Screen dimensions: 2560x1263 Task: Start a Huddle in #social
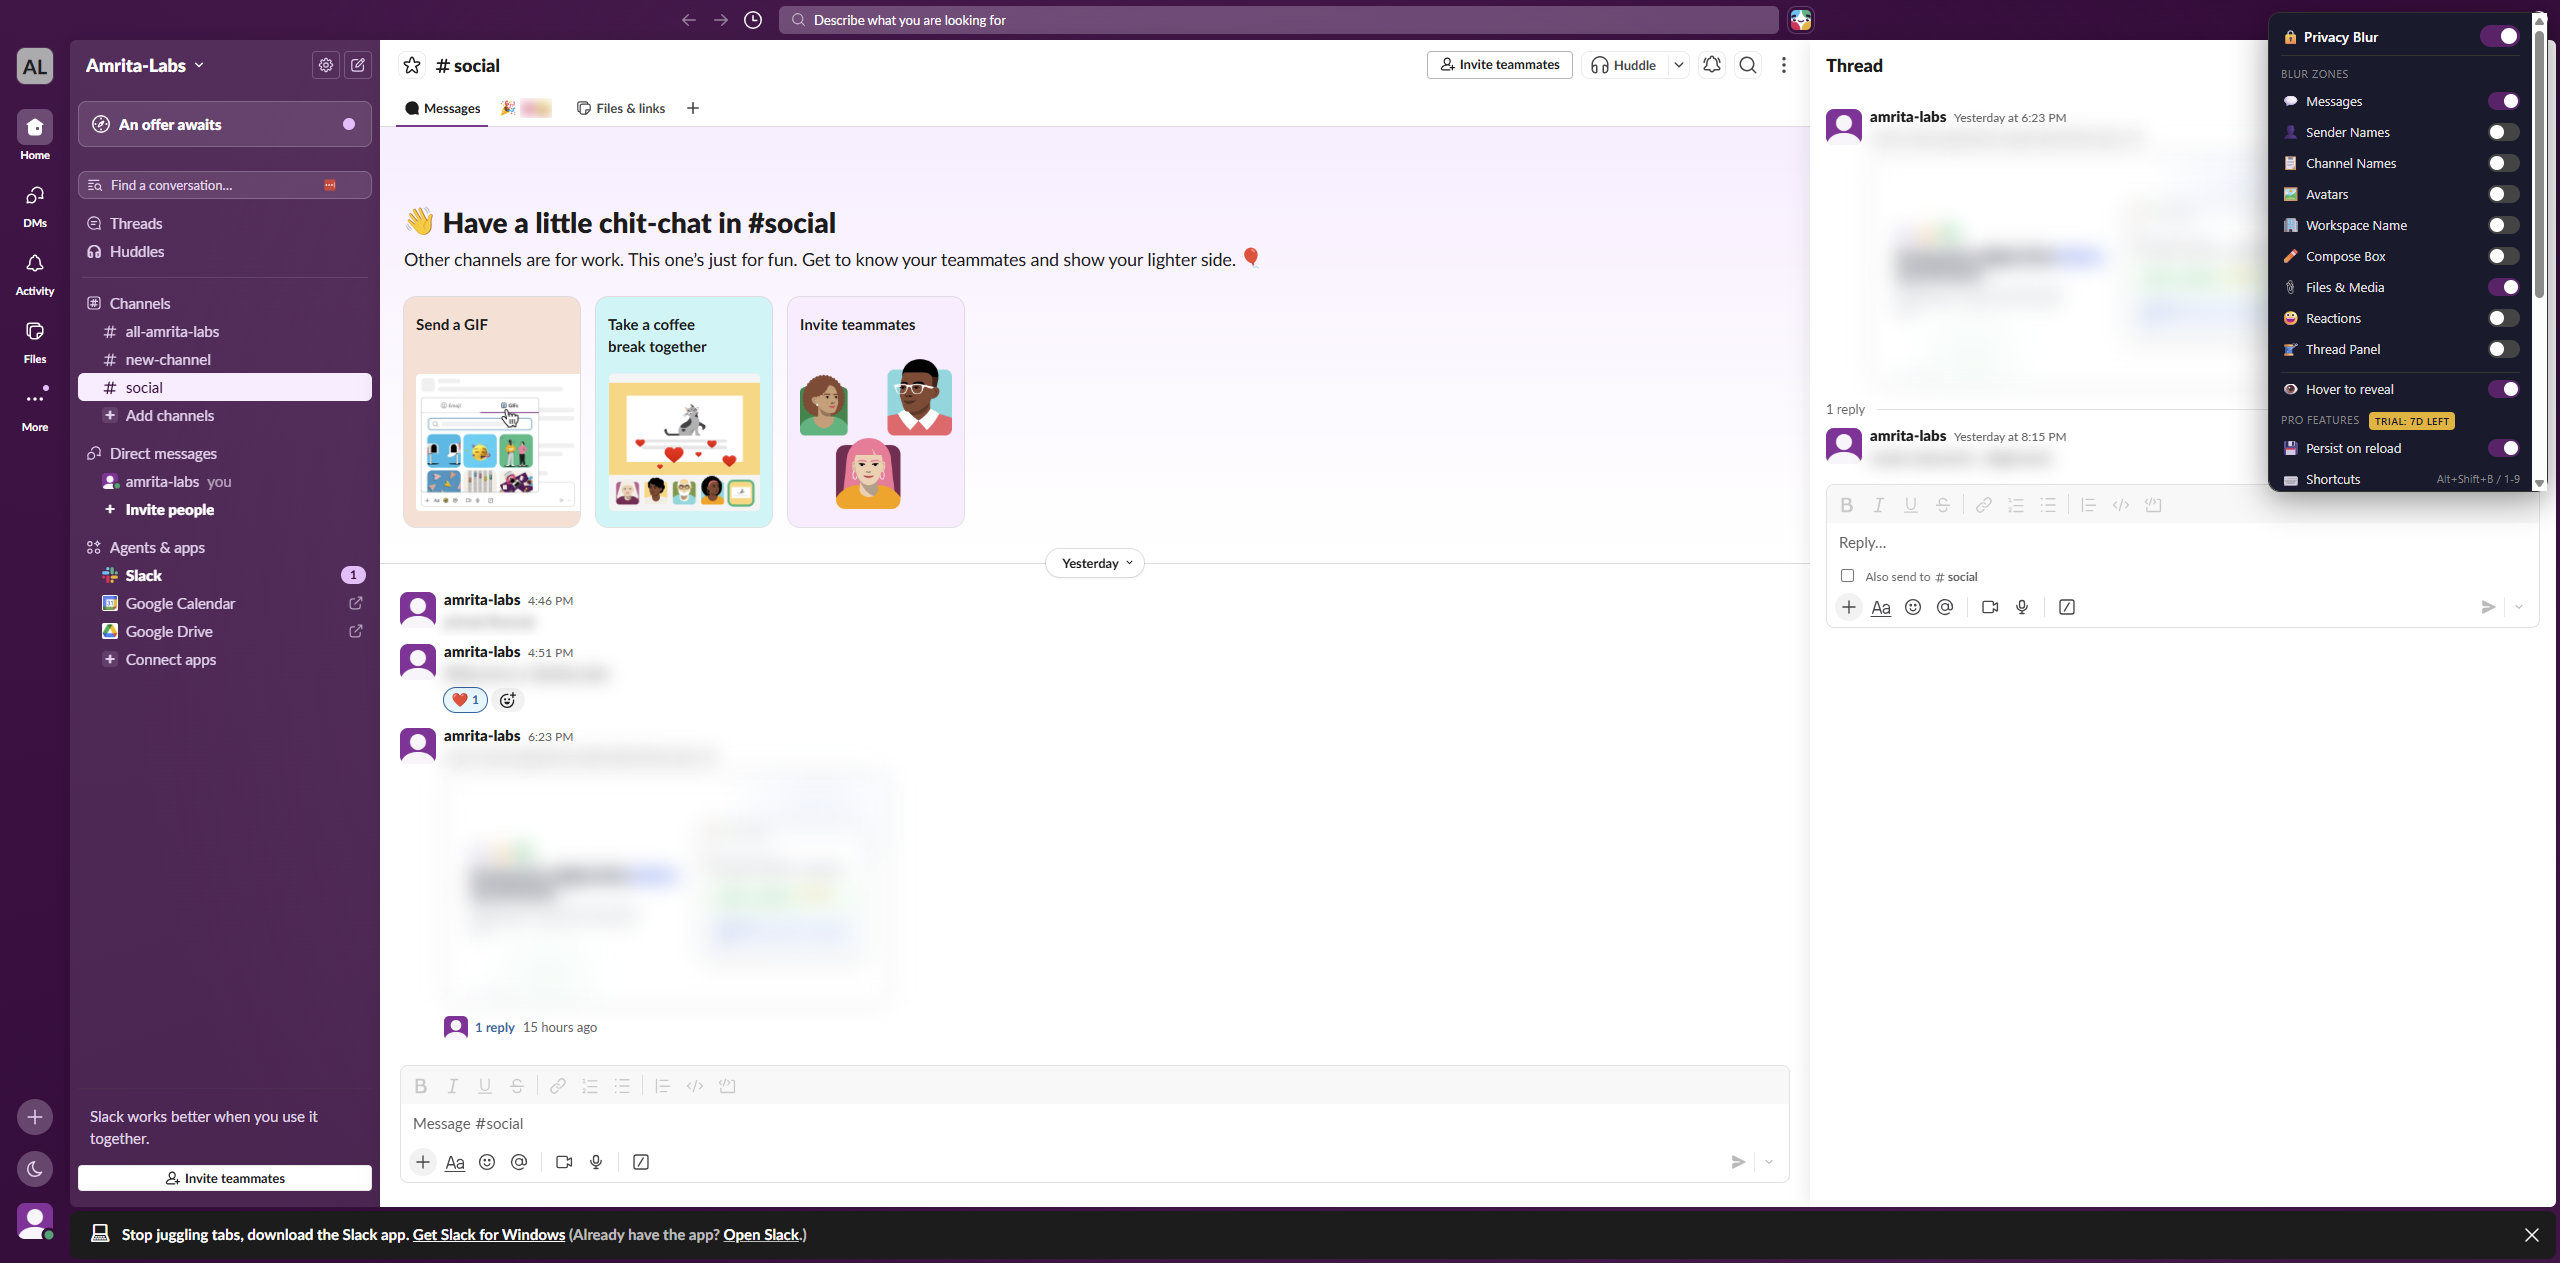(x=1625, y=65)
